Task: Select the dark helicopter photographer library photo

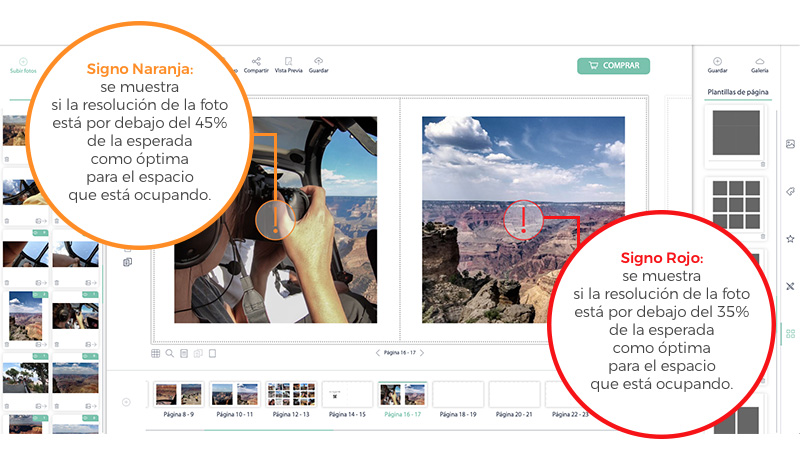Action: [x=76, y=316]
